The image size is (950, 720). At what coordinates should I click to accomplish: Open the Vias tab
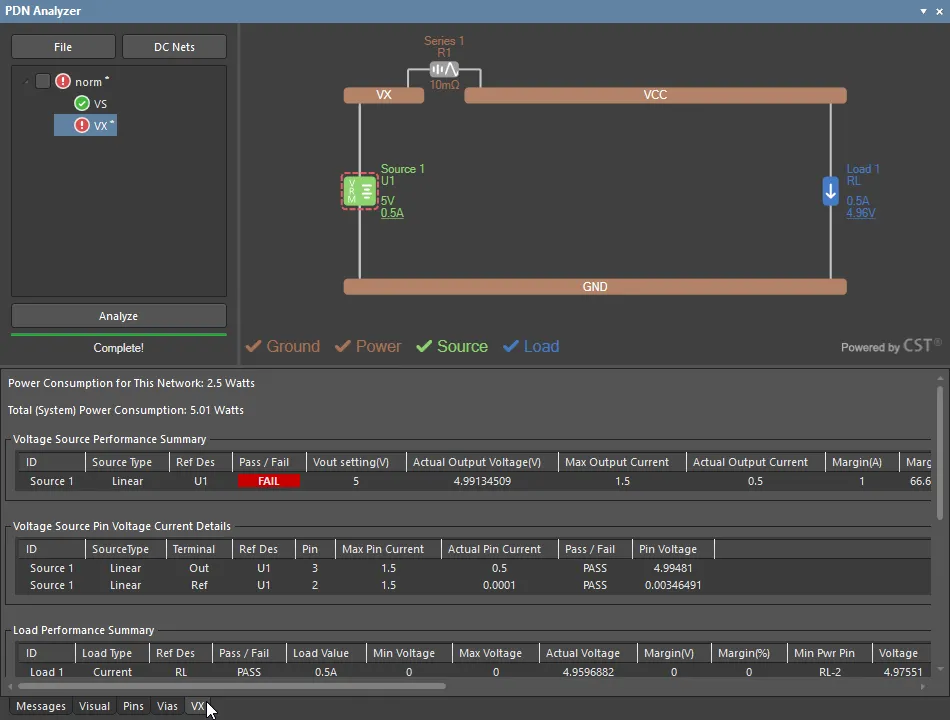167,706
